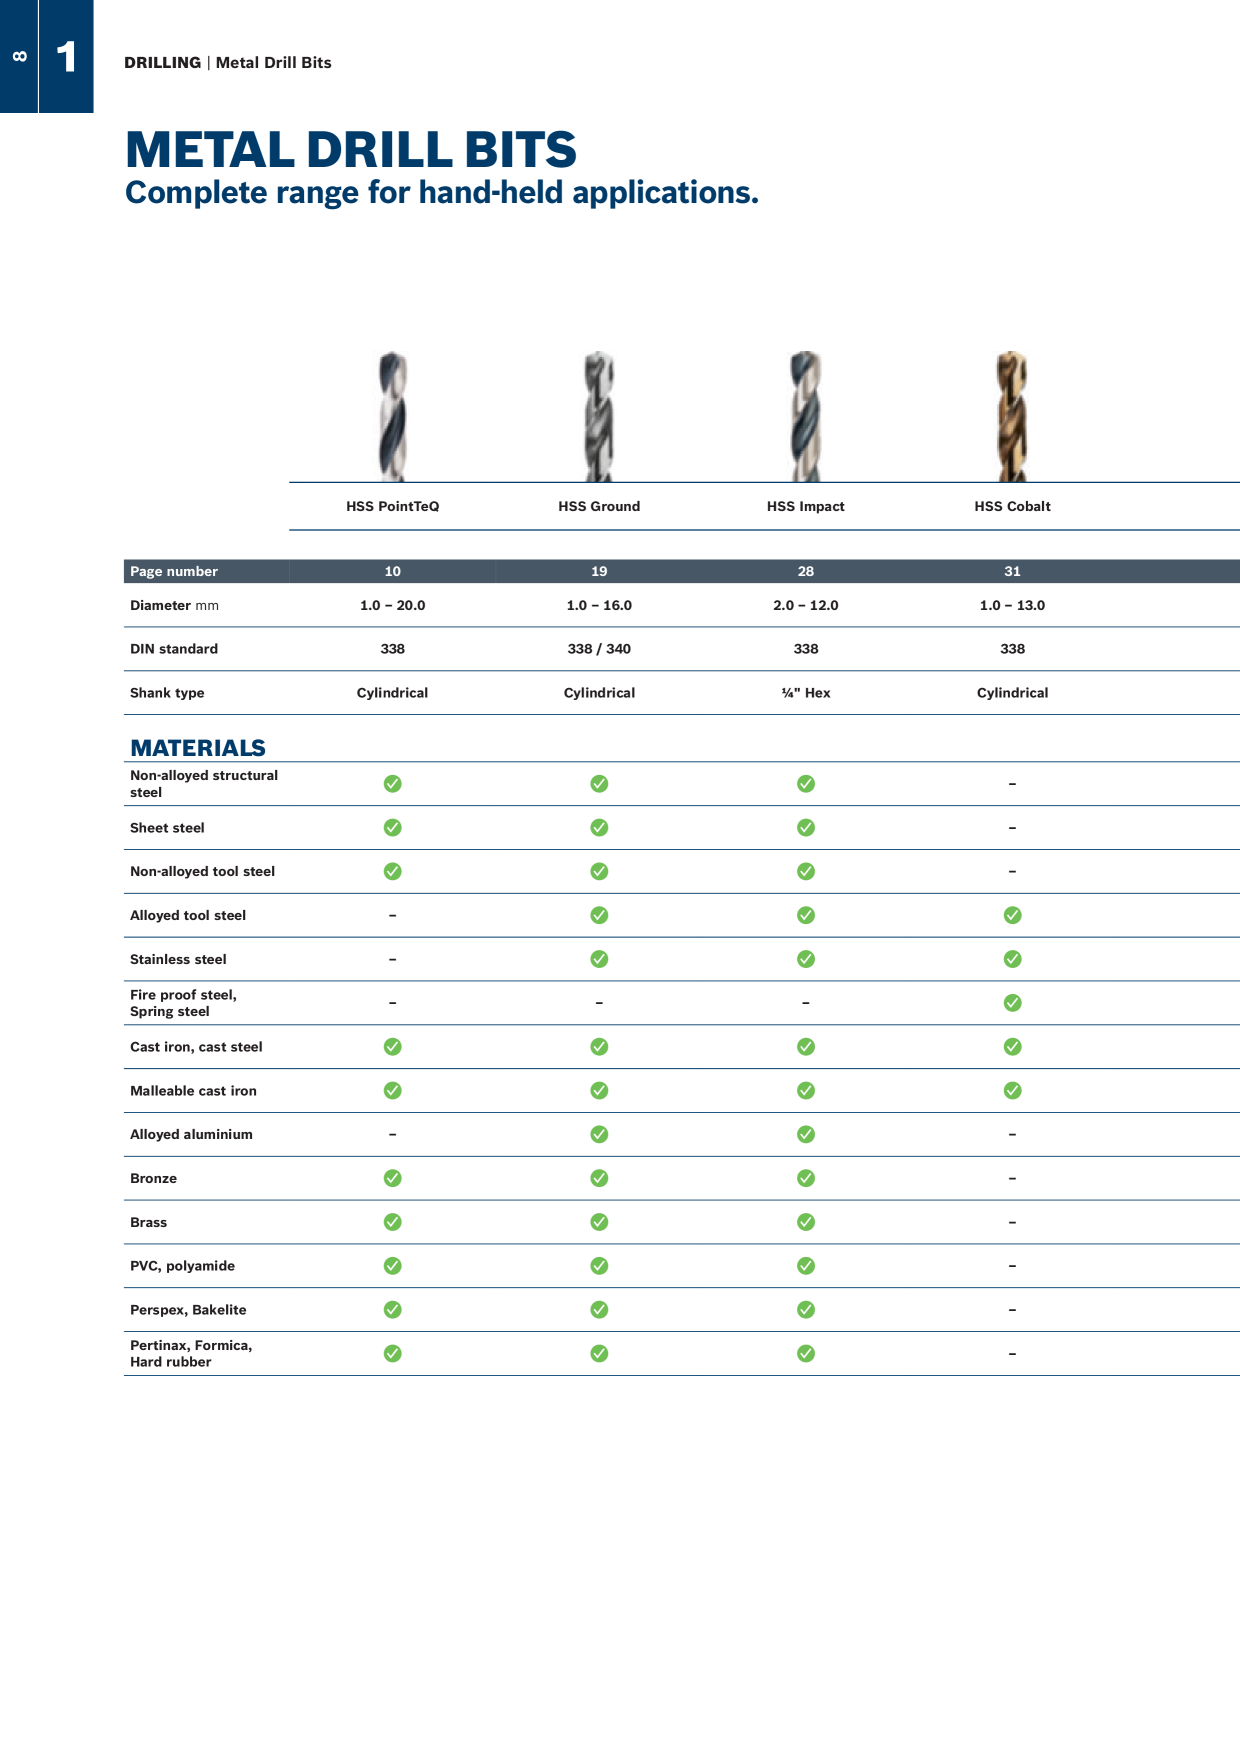Image resolution: width=1240 pixels, height=1754 pixels.
Task: Click page number 19 for HSS Ground
Action: (x=599, y=571)
